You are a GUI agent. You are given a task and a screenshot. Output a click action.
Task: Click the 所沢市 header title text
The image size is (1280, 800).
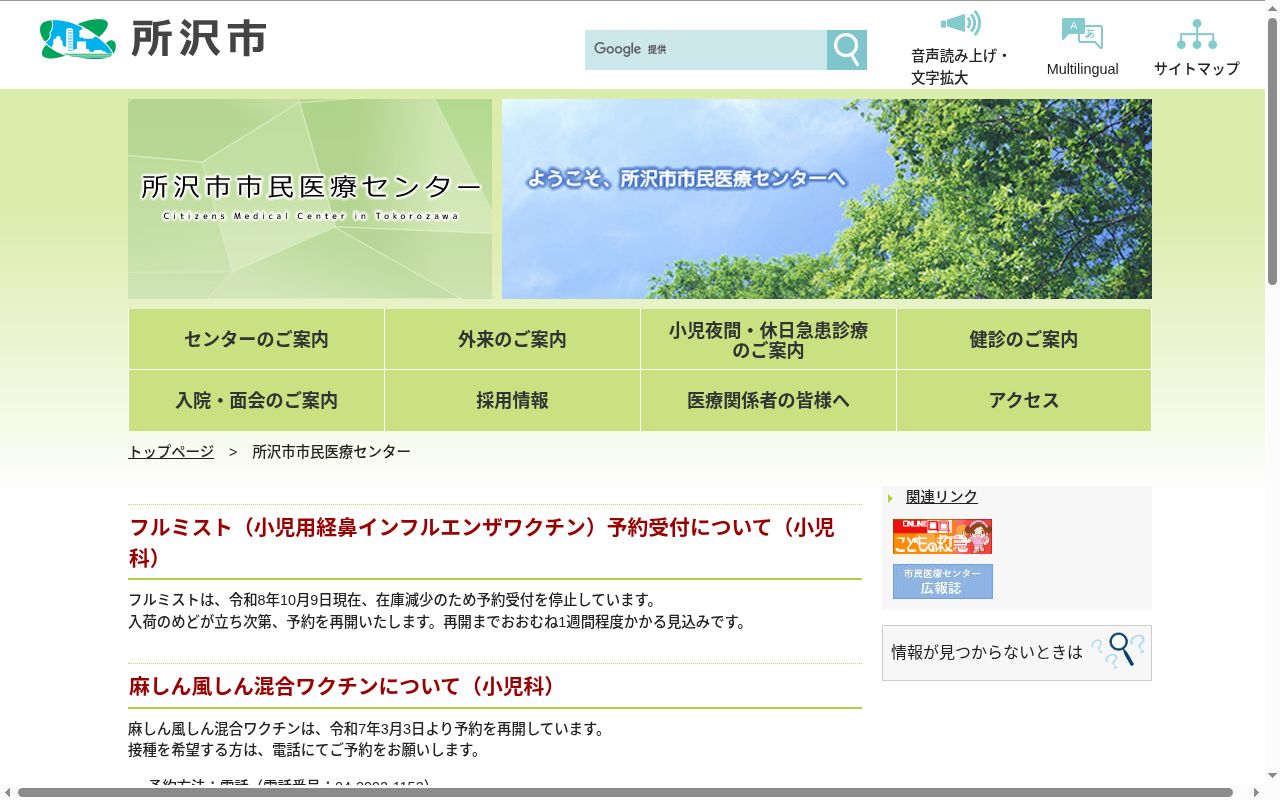point(199,39)
